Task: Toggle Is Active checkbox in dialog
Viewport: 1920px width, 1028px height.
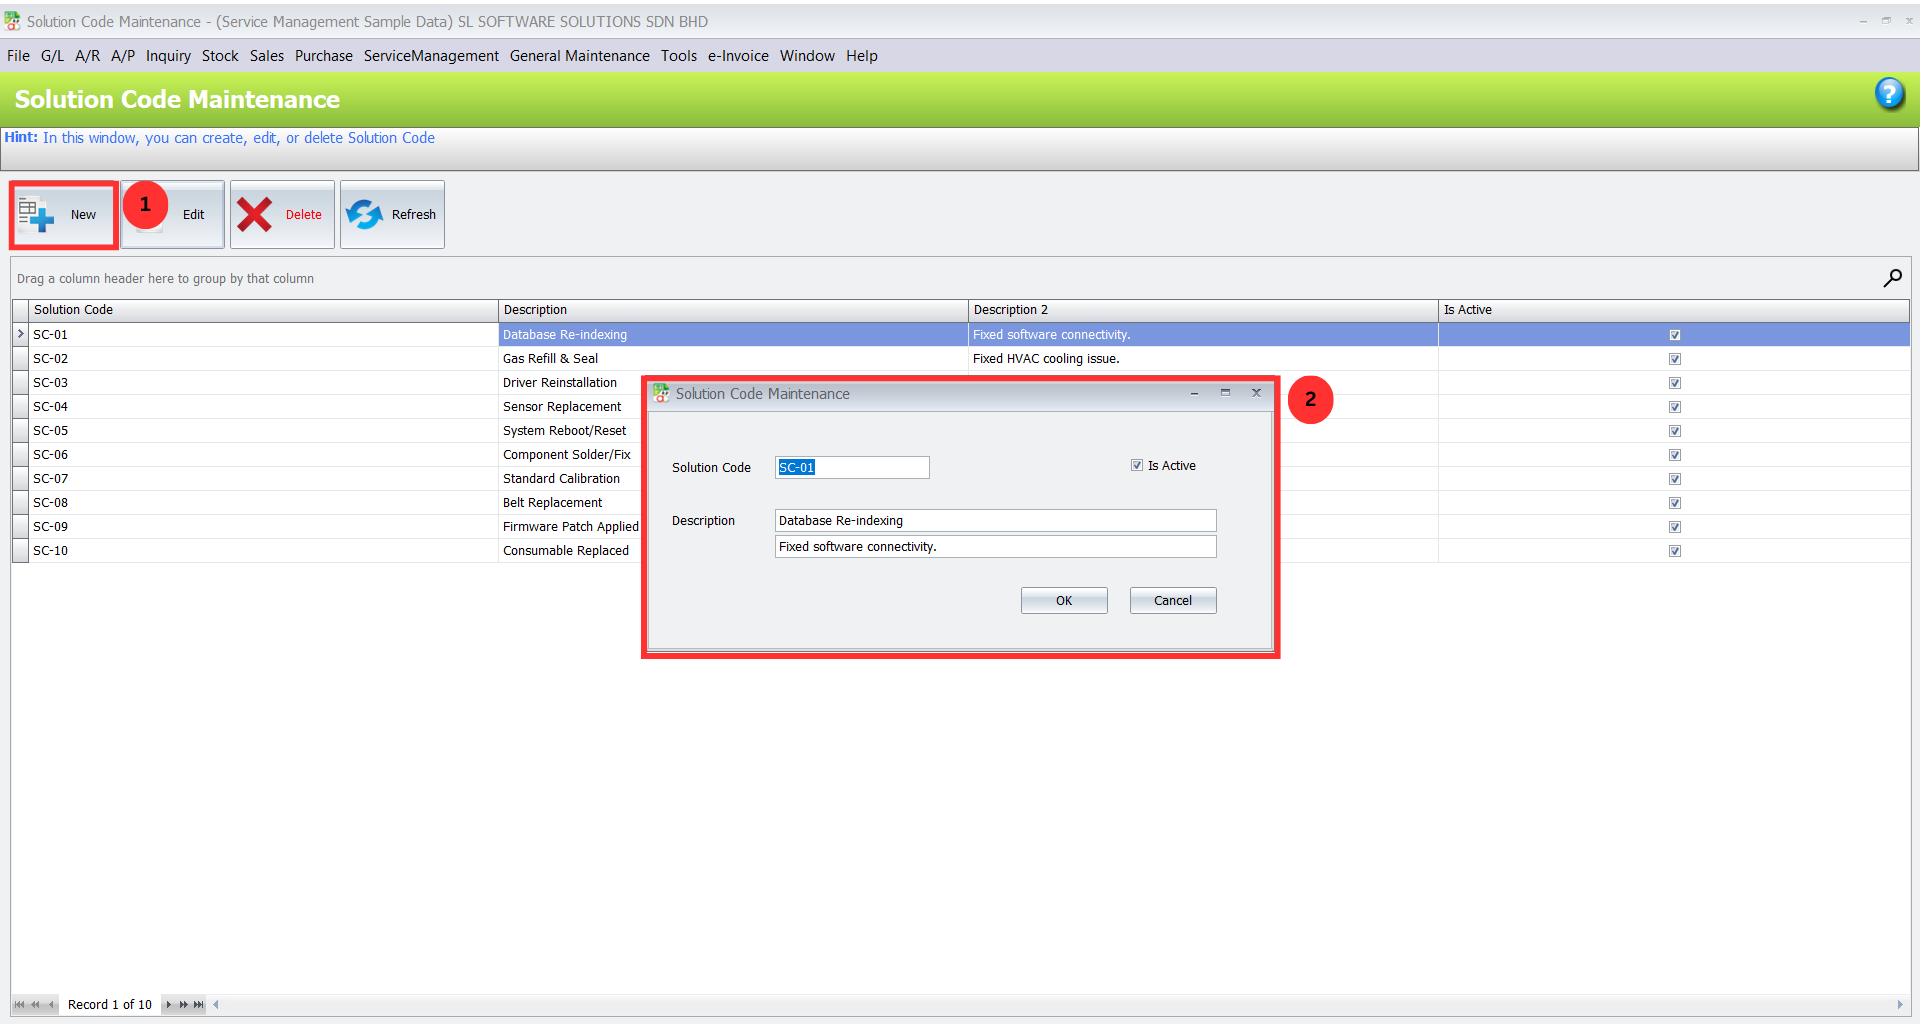Action: click(x=1137, y=465)
